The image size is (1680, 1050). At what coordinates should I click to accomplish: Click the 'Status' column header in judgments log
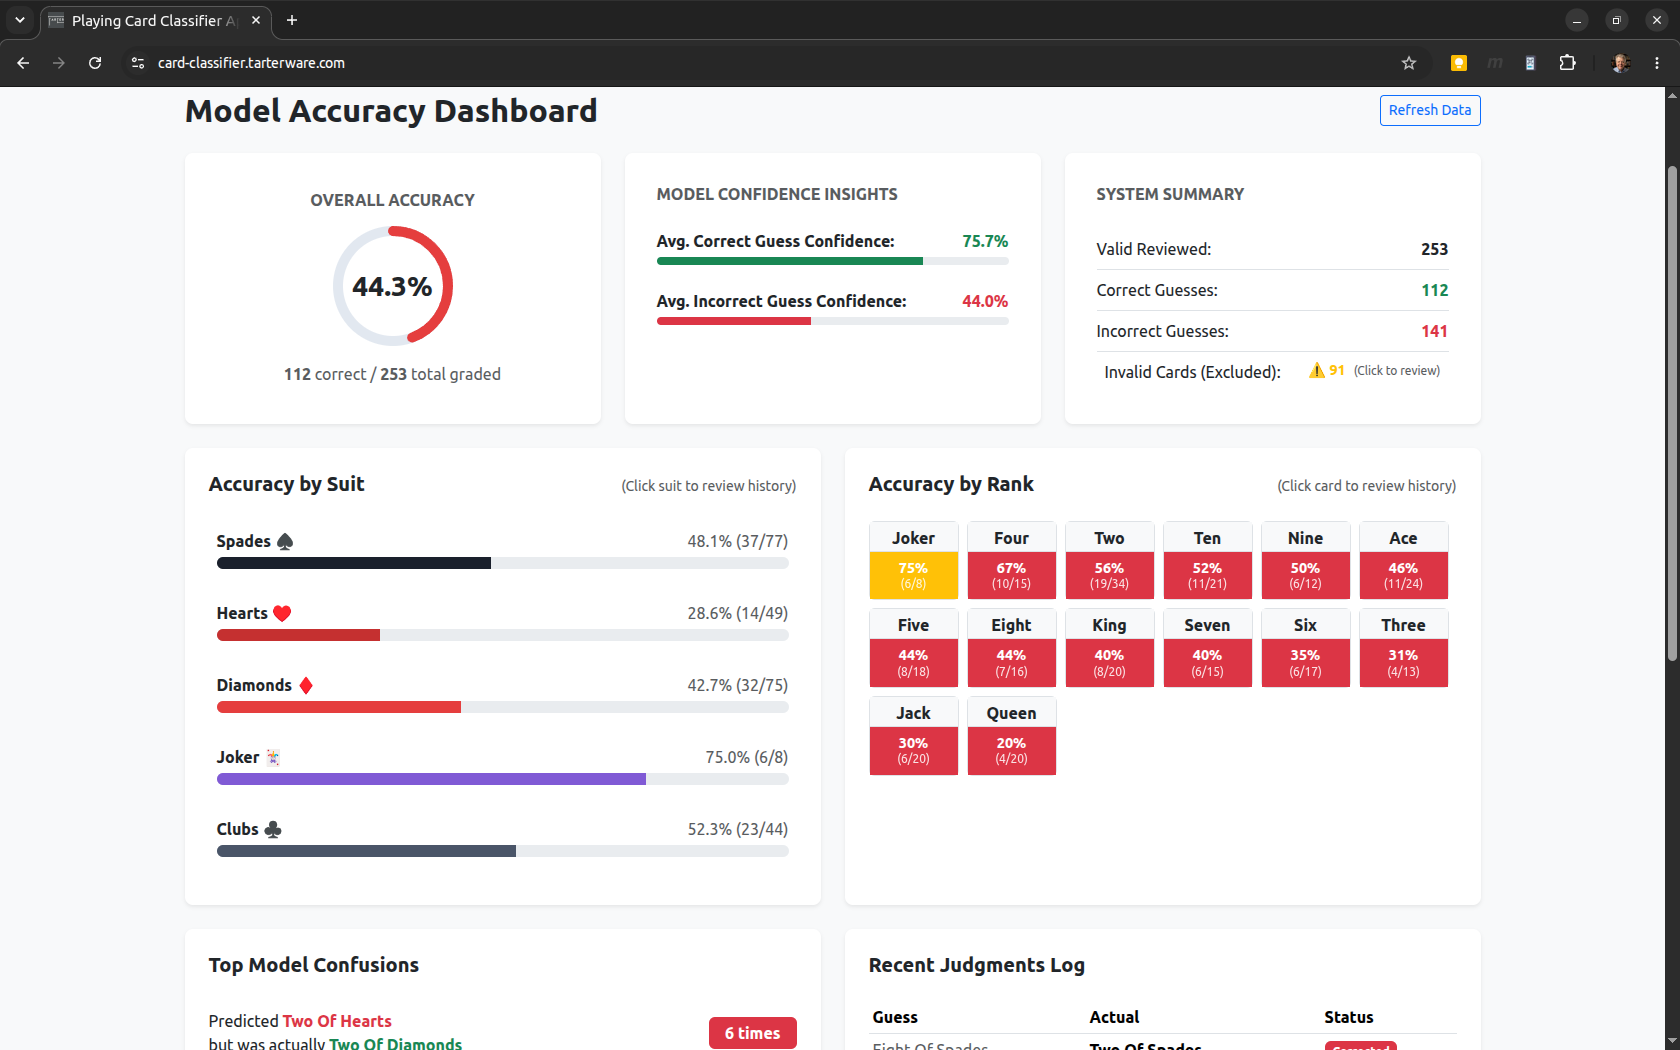[x=1349, y=1017]
